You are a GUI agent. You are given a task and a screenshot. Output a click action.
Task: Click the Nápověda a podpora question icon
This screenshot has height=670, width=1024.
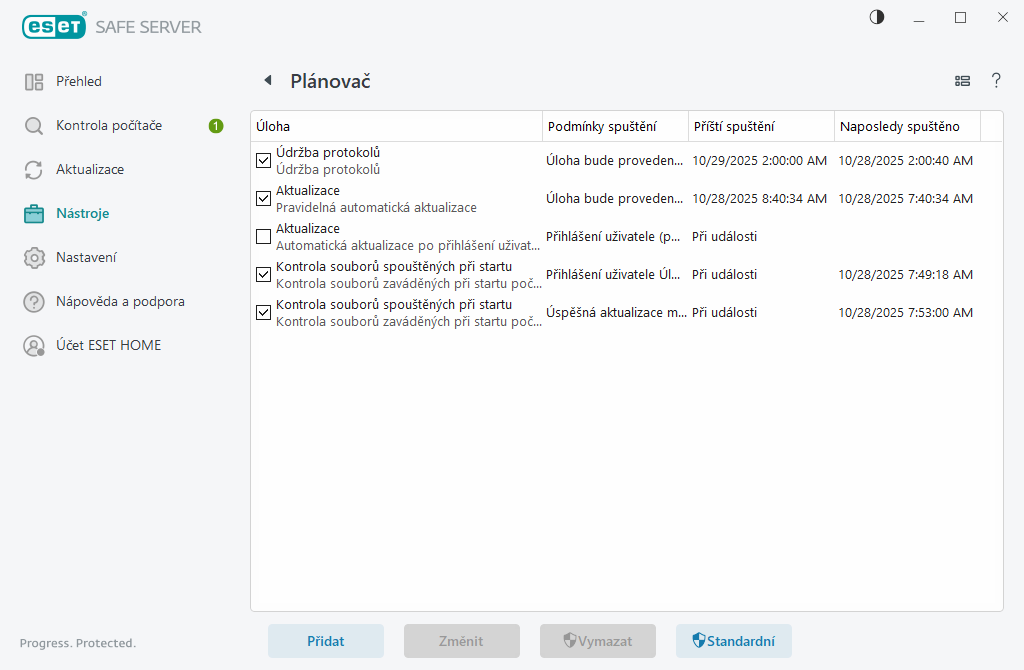pos(34,302)
